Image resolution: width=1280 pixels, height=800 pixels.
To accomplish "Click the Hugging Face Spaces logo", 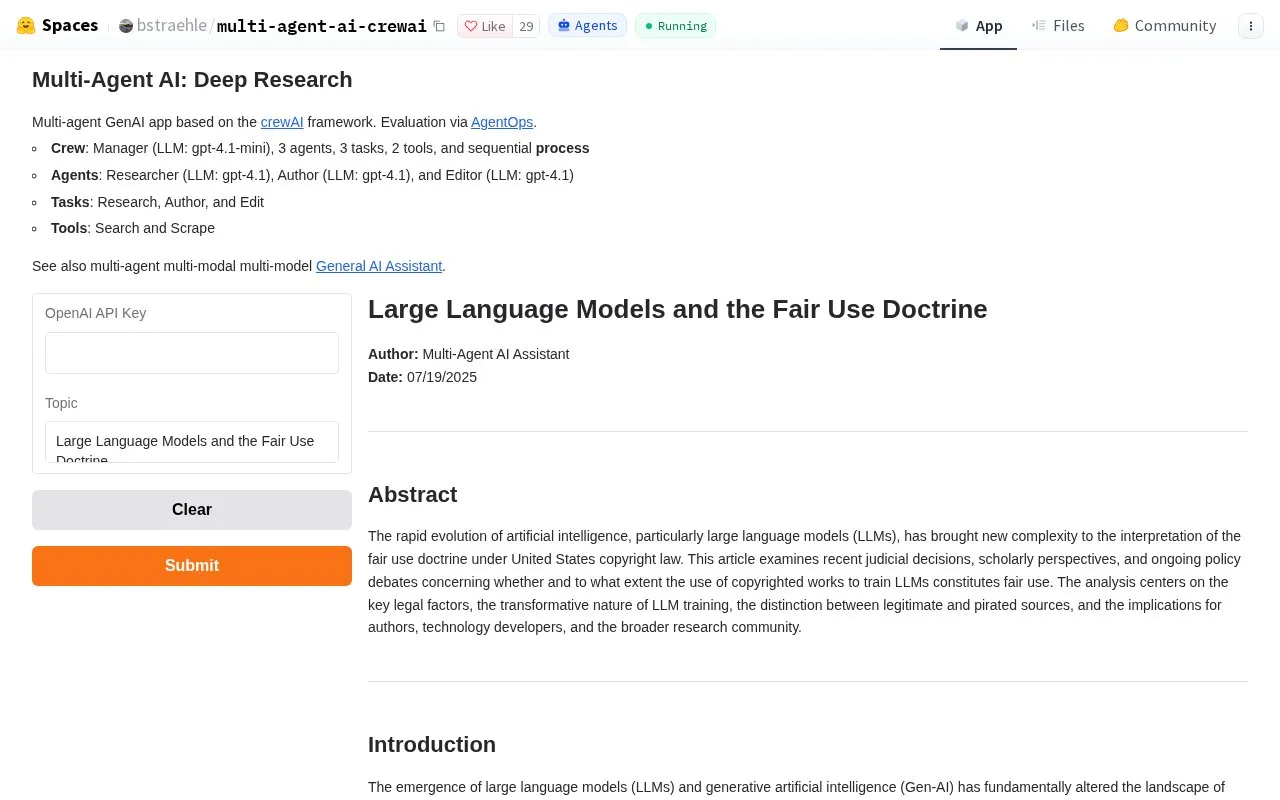I will (26, 25).
